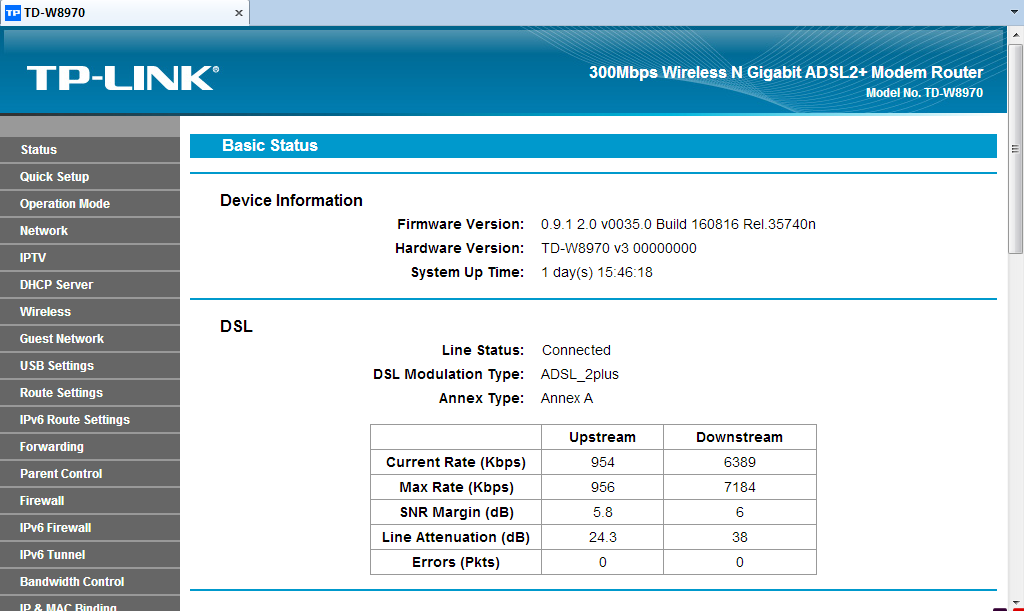Viewport: 1024px width, 611px height.
Task: Close the TD-W8970 tab
Action: (x=238, y=13)
